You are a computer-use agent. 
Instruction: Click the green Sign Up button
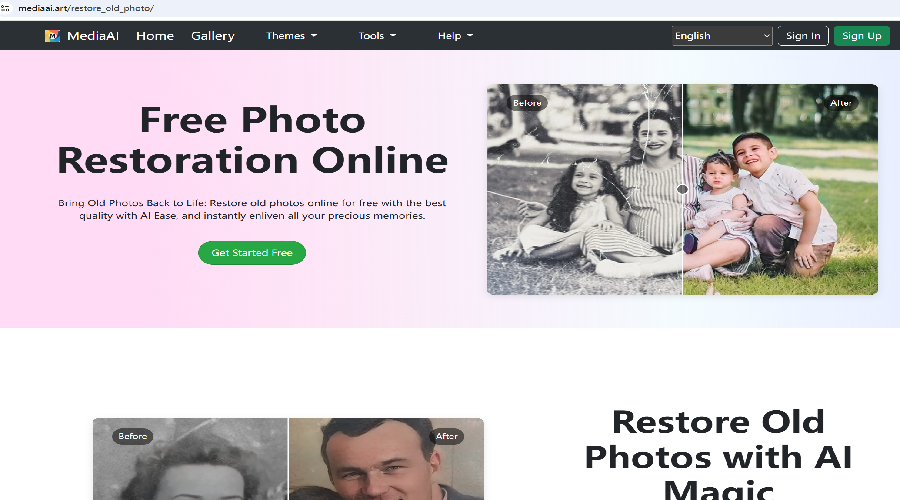coord(862,36)
